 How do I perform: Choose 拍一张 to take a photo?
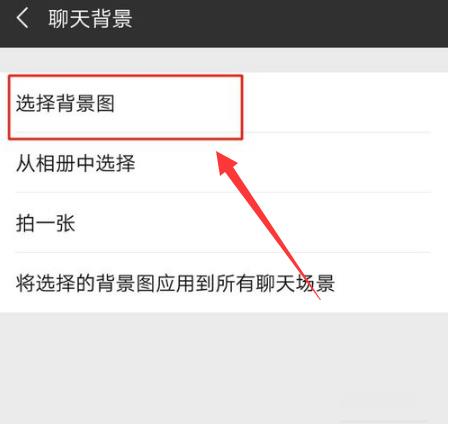click(x=224, y=223)
